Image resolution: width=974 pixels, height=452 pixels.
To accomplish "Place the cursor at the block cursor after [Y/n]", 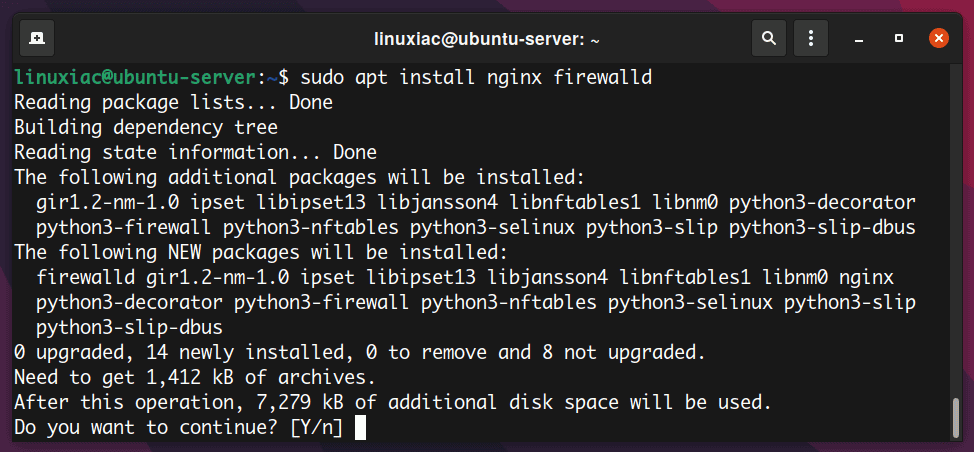I will (359, 428).
